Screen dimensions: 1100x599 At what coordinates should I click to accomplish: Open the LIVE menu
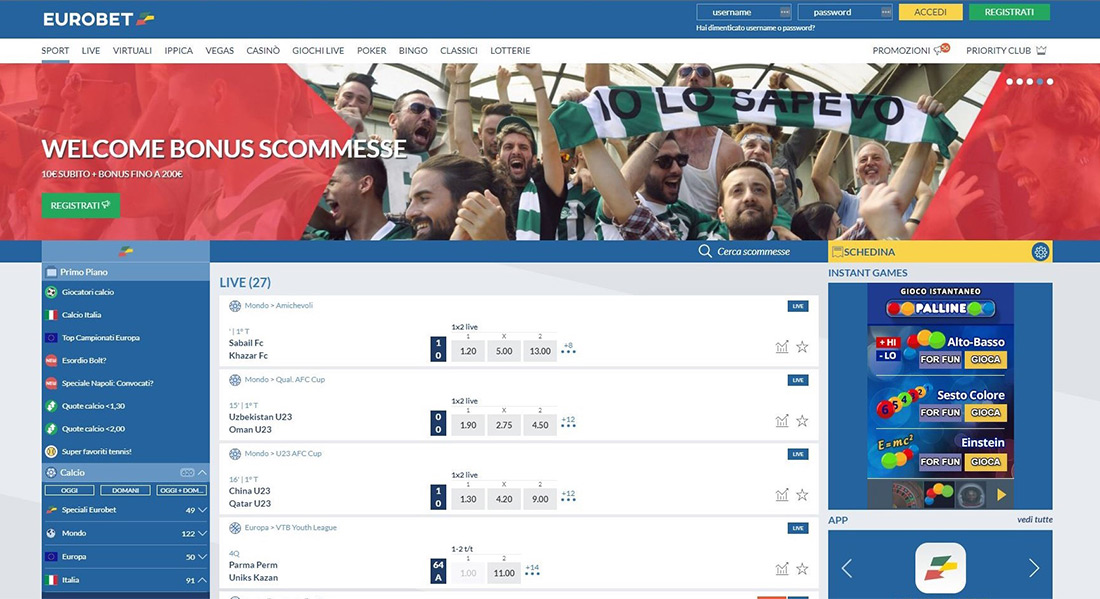[x=90, y=51]
